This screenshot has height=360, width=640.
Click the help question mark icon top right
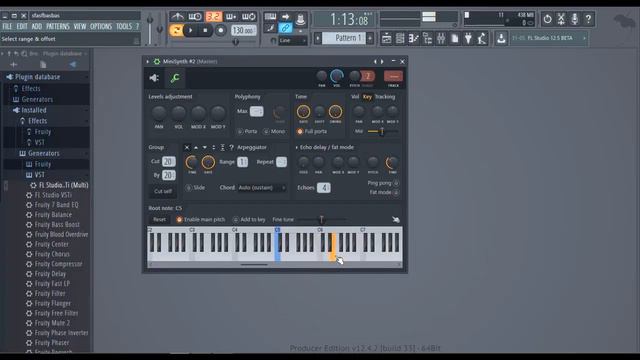tap(588, 19)
